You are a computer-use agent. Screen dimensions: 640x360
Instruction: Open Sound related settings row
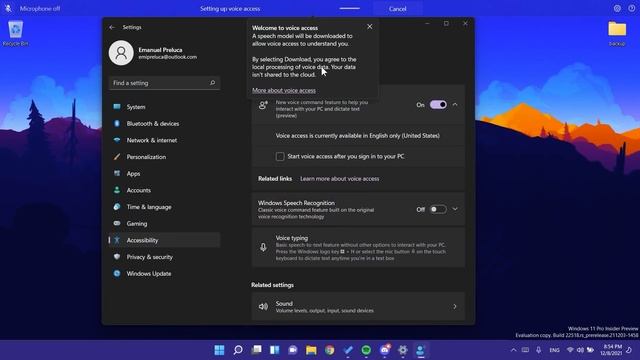point(358,307)
